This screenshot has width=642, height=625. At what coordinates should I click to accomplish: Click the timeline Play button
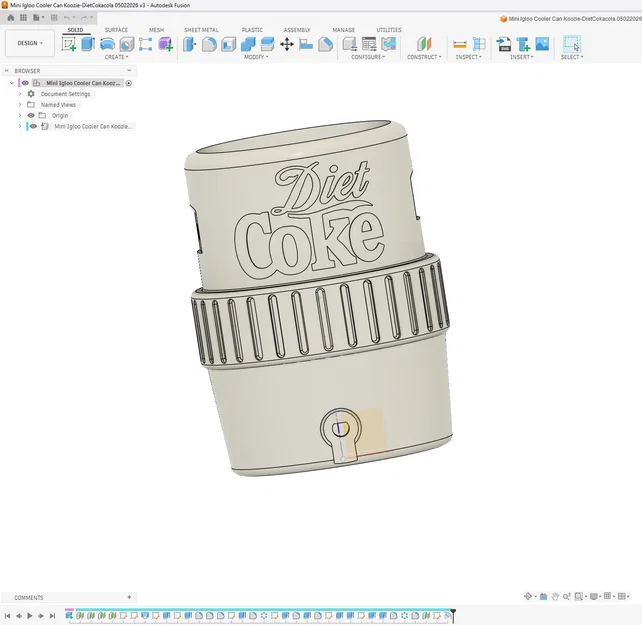click(29, 616)
